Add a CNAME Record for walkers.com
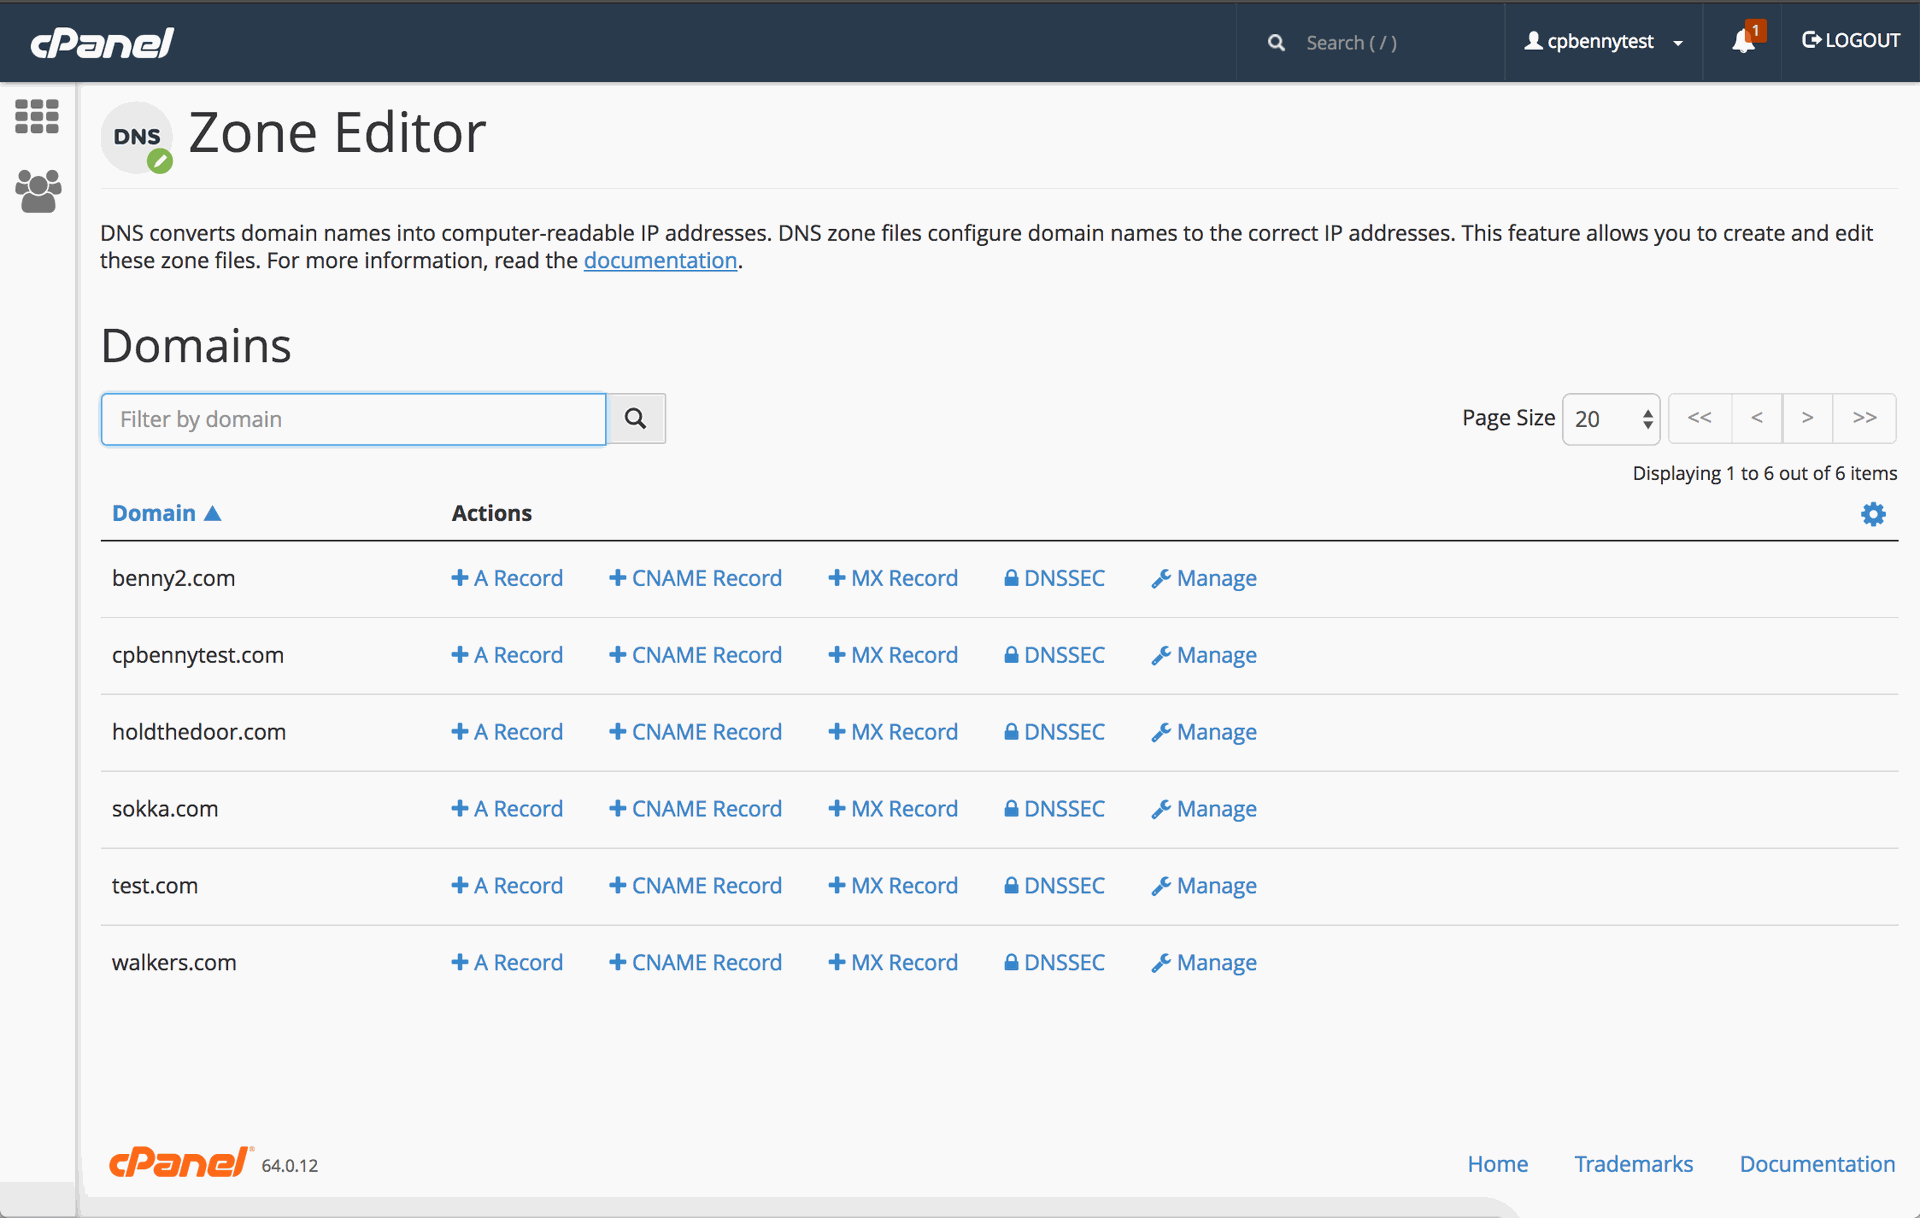This screenshot has height=1218, width=1920. (x=696, y=963)
